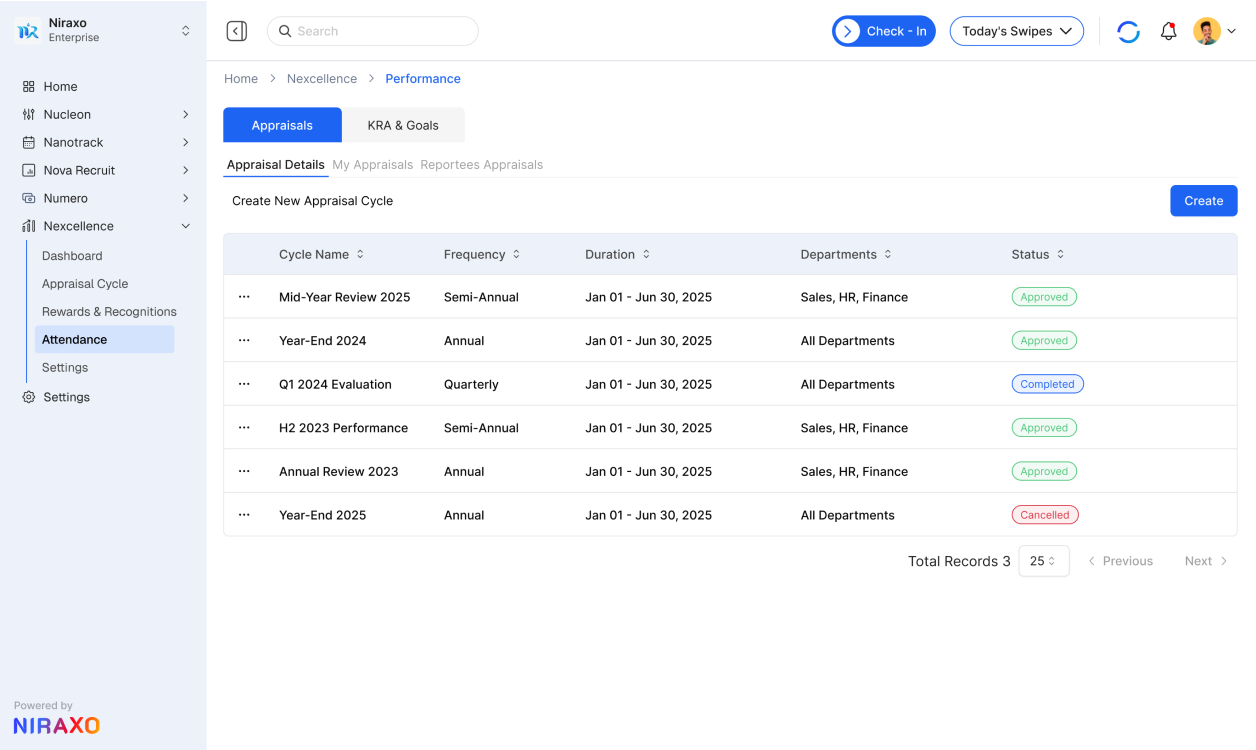Collapse the Nexcellence menu group
Screen dimensions: 1256x750
coord(185,225)
